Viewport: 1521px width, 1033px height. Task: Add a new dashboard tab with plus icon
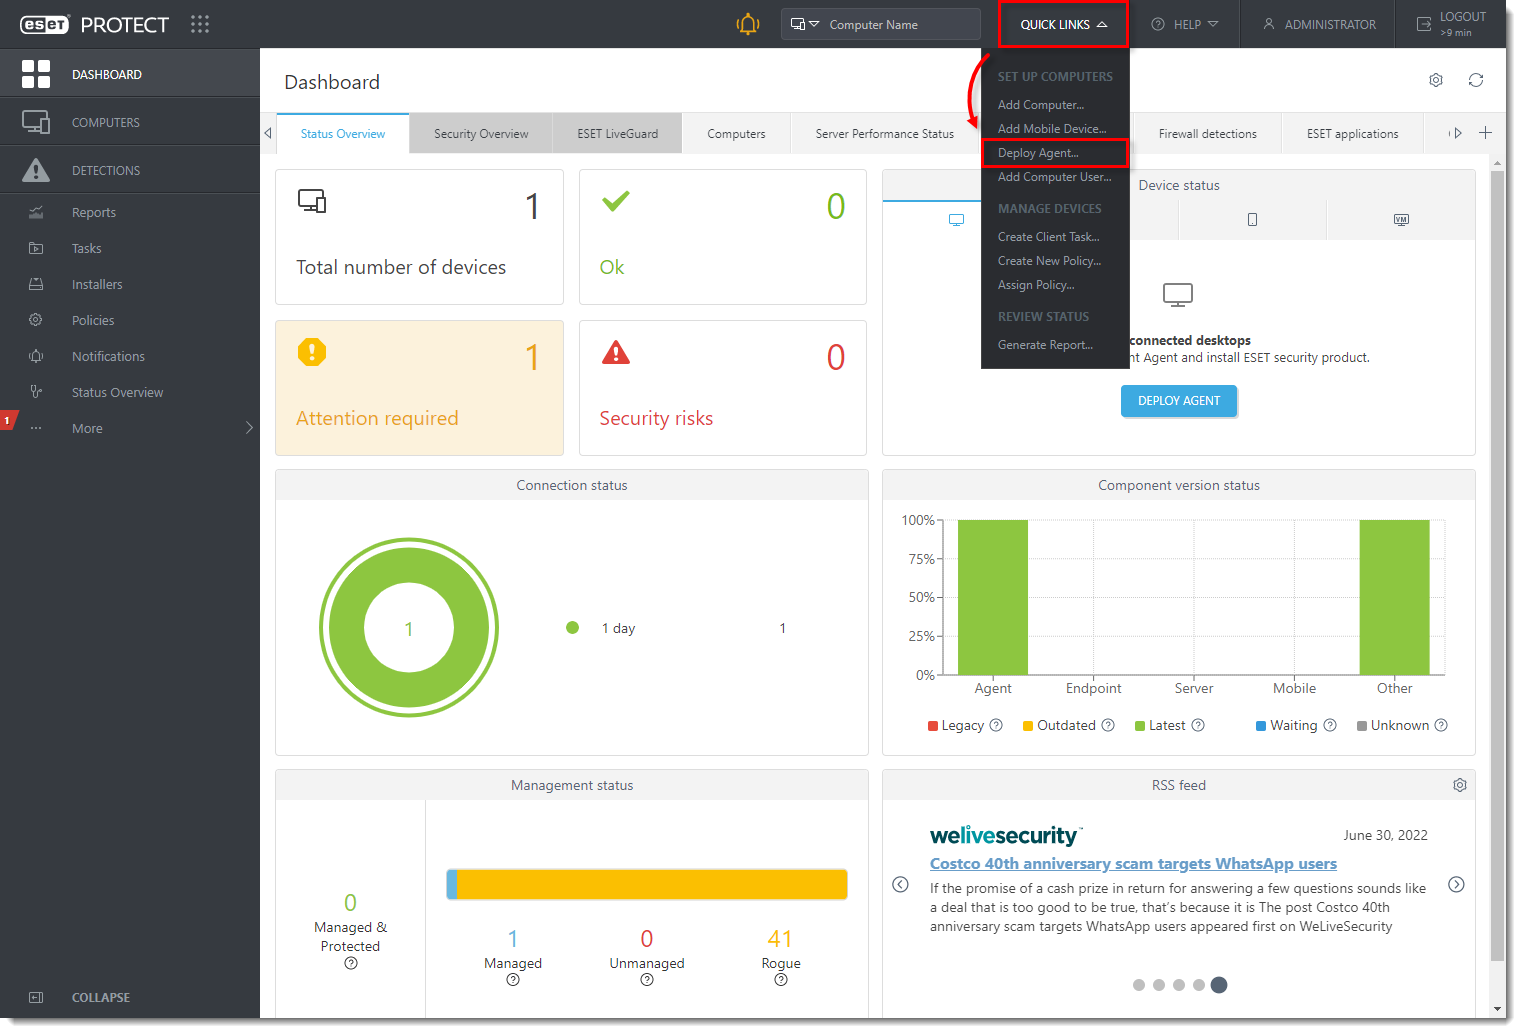coord(1486,133)
